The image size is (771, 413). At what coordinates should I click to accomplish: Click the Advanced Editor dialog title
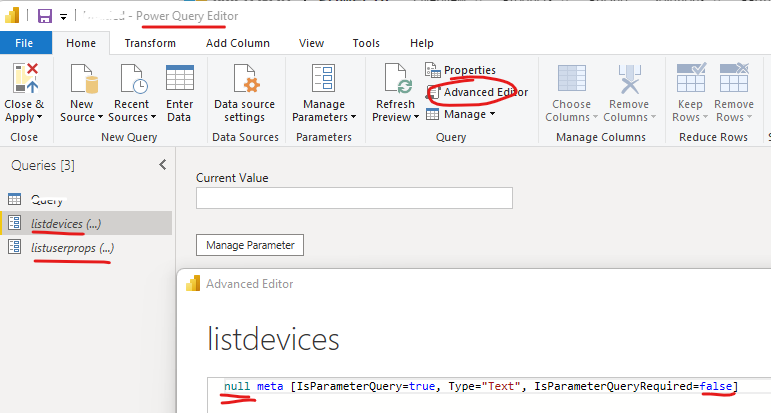click(x=249, y=284)
